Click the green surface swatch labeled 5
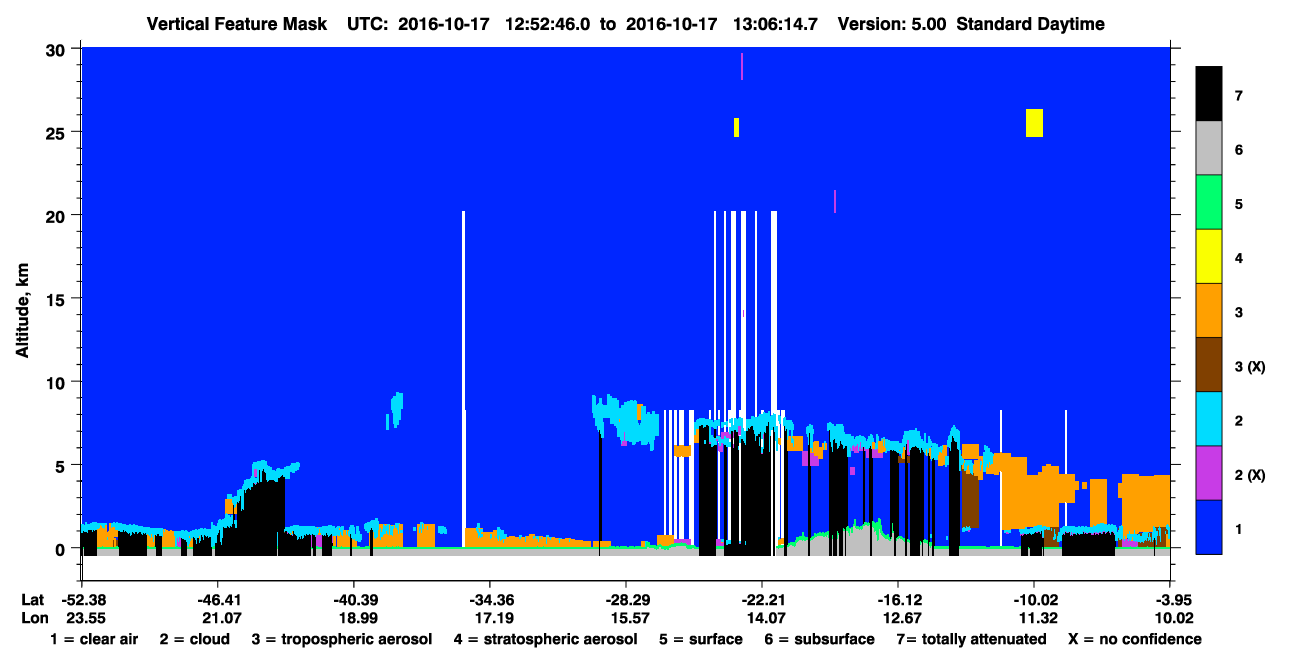The height and width of the screenshot is (667, 1300). (1209, 202)
